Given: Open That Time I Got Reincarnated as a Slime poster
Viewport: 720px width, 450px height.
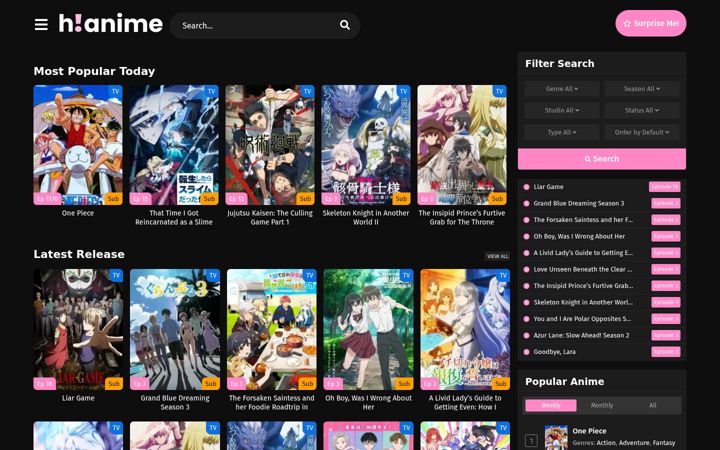Looking at the screenshot, I should coord(174,145).
